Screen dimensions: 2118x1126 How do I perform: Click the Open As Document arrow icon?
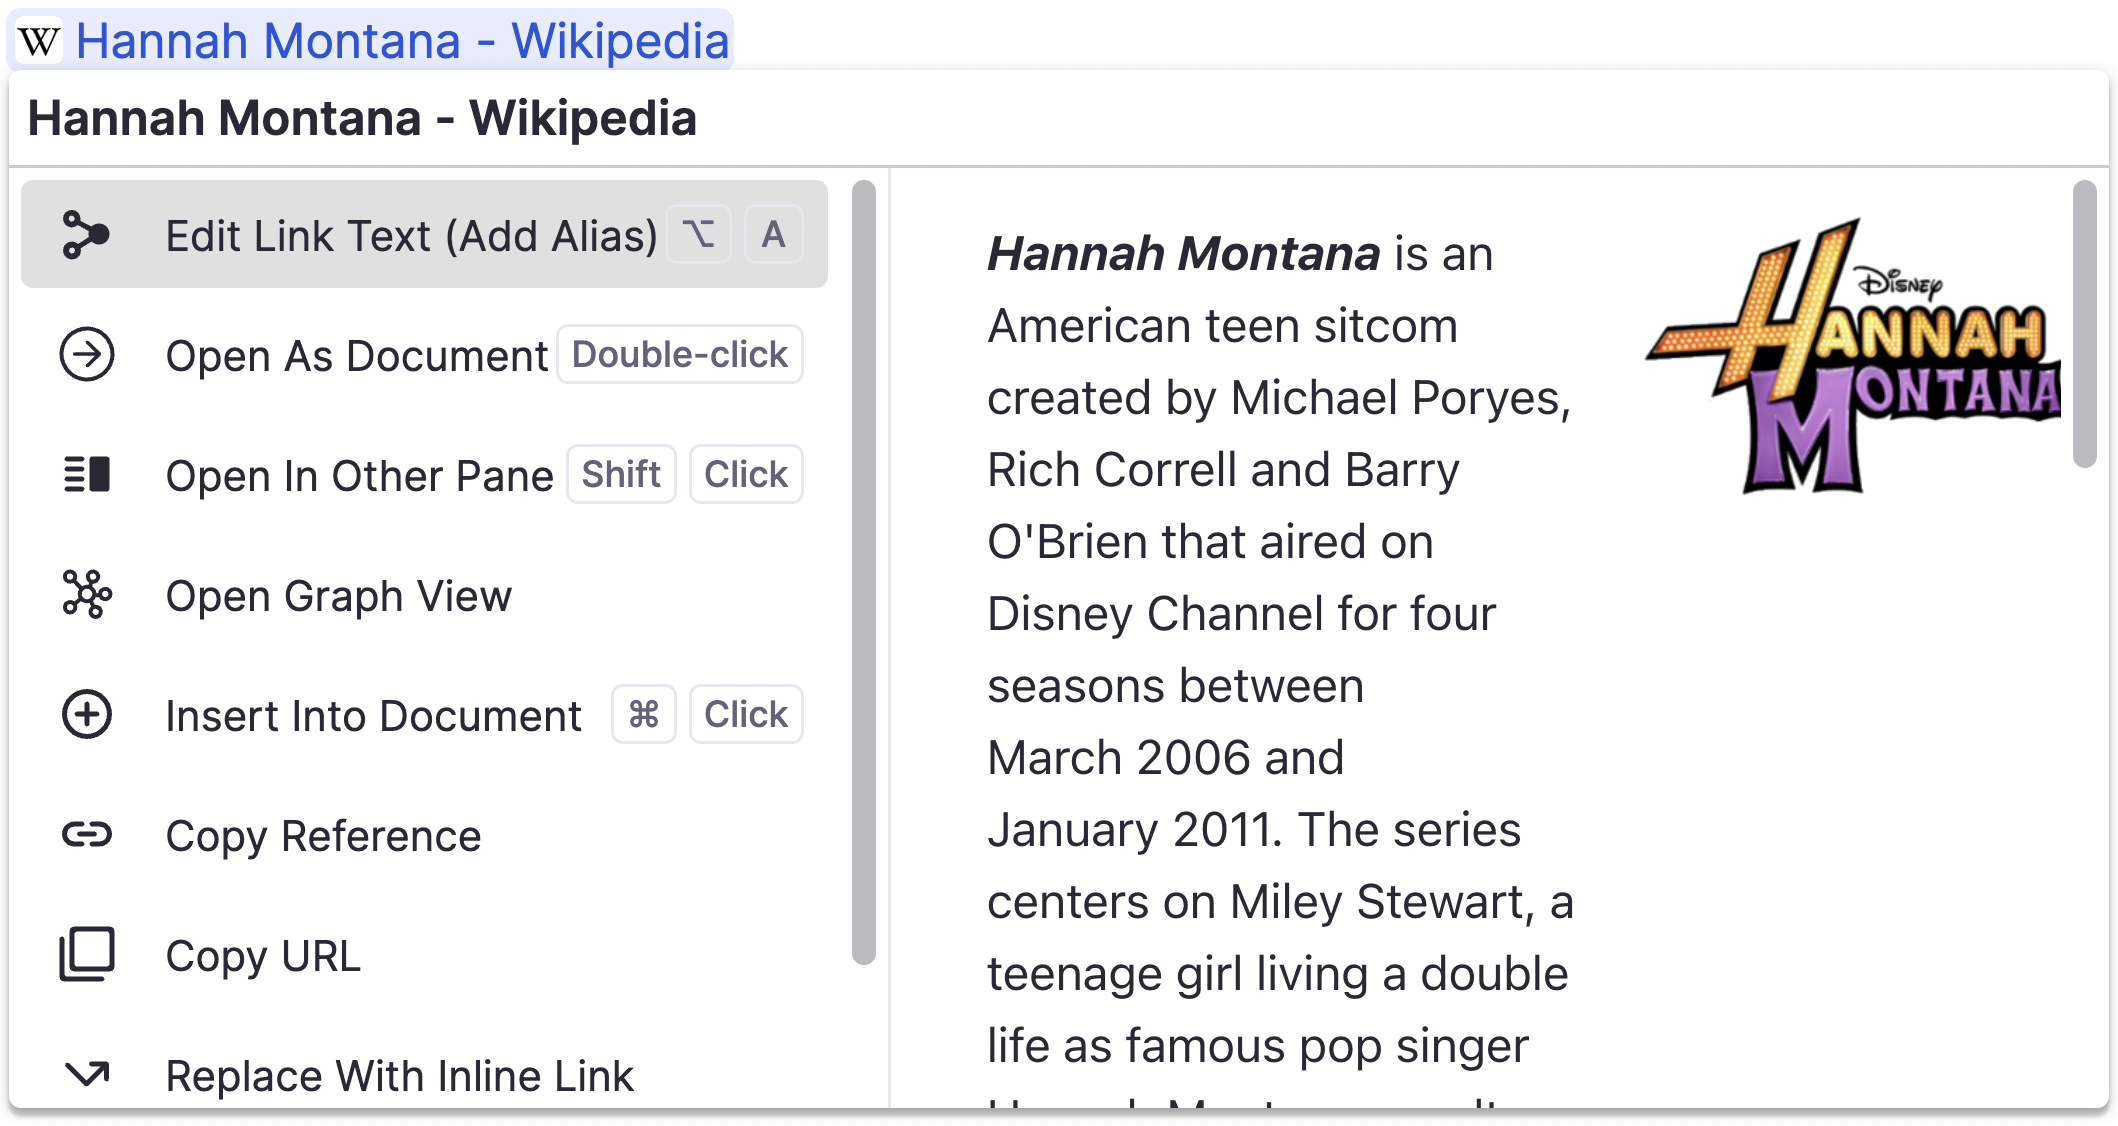point(87,355)
